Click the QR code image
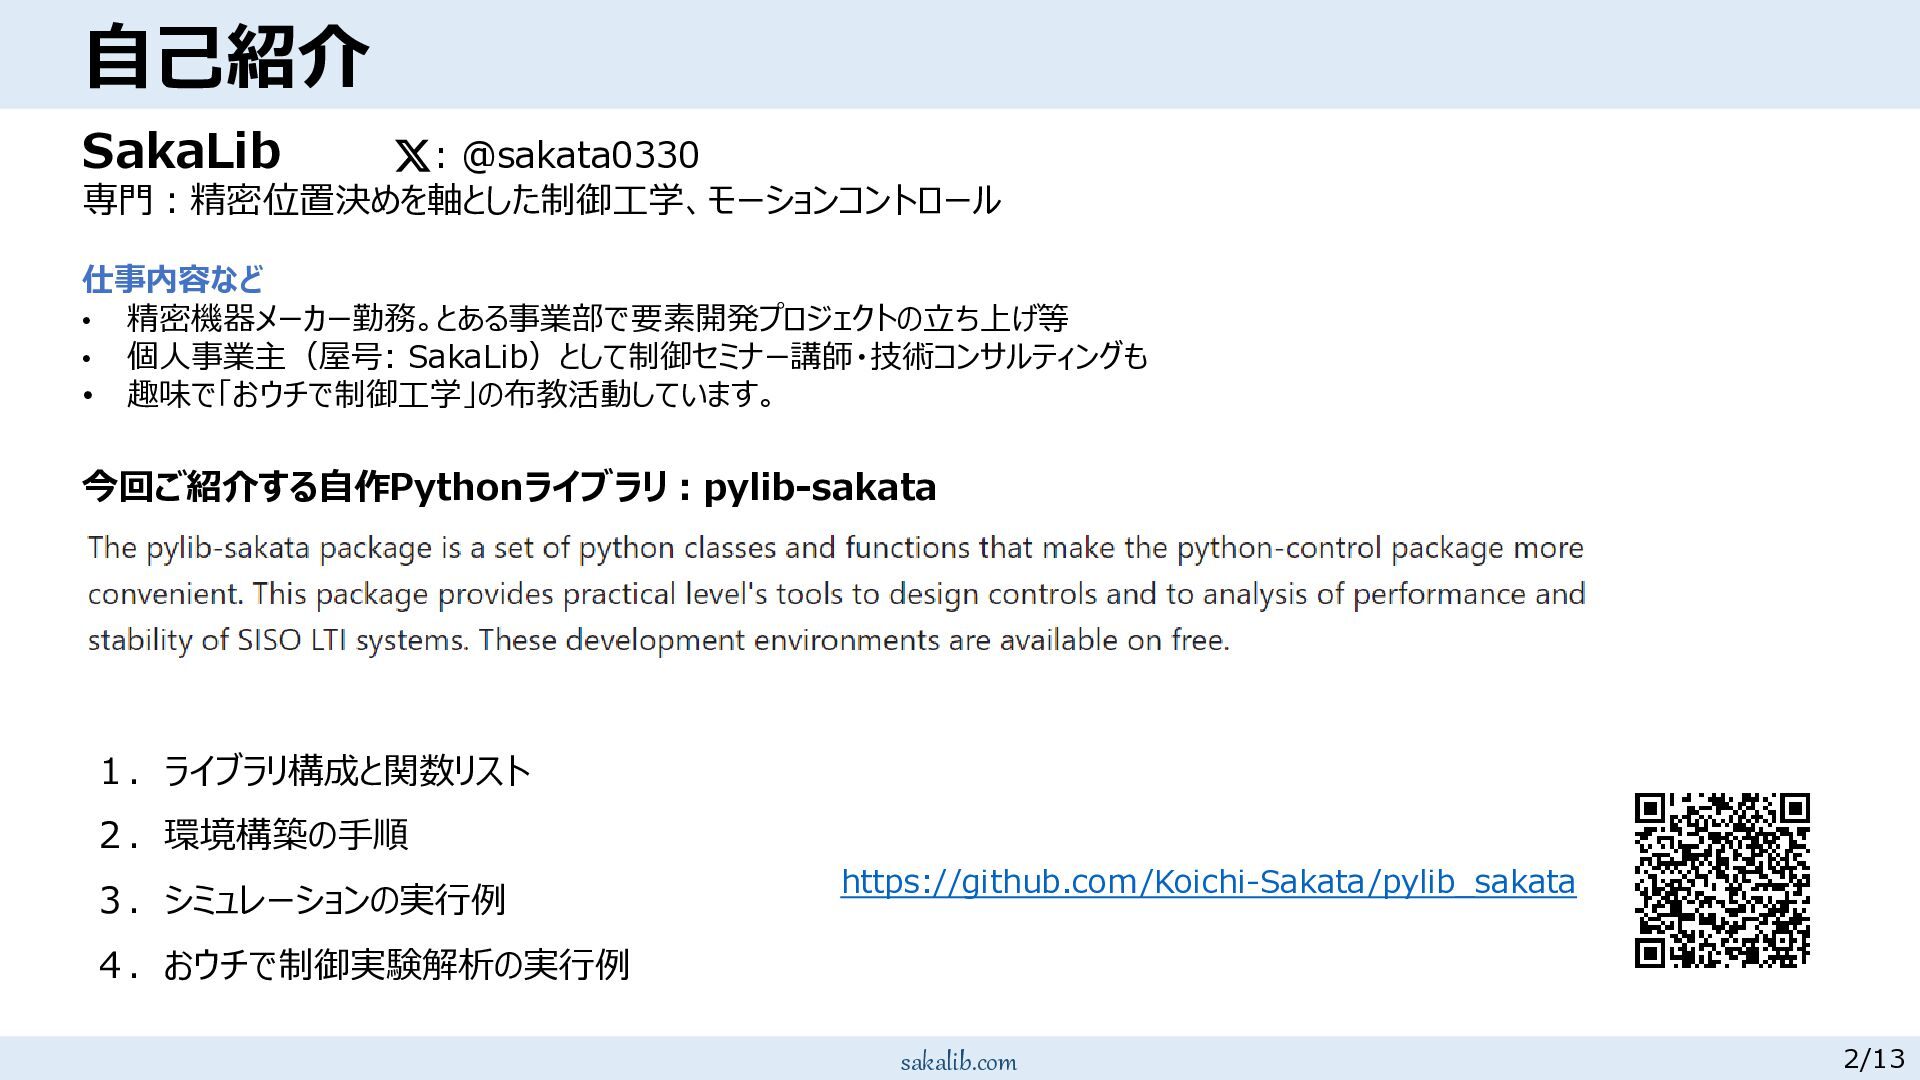1920x1080 pixels. tap(1722, 880)
